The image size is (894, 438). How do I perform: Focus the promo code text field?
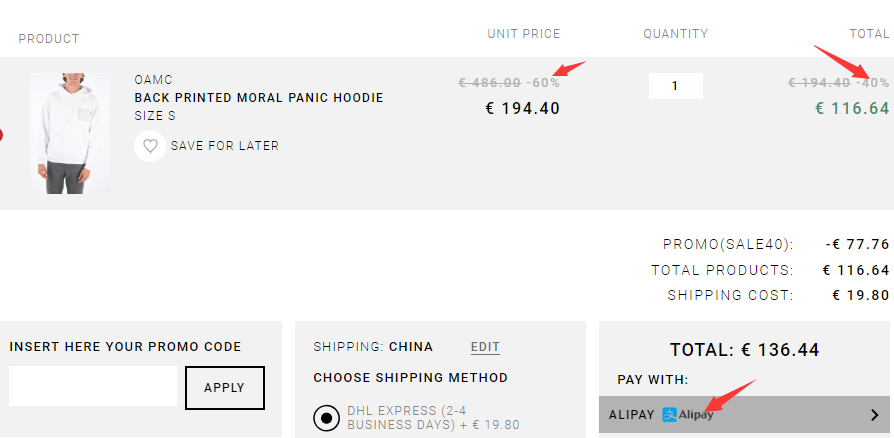tap(93, 386)
